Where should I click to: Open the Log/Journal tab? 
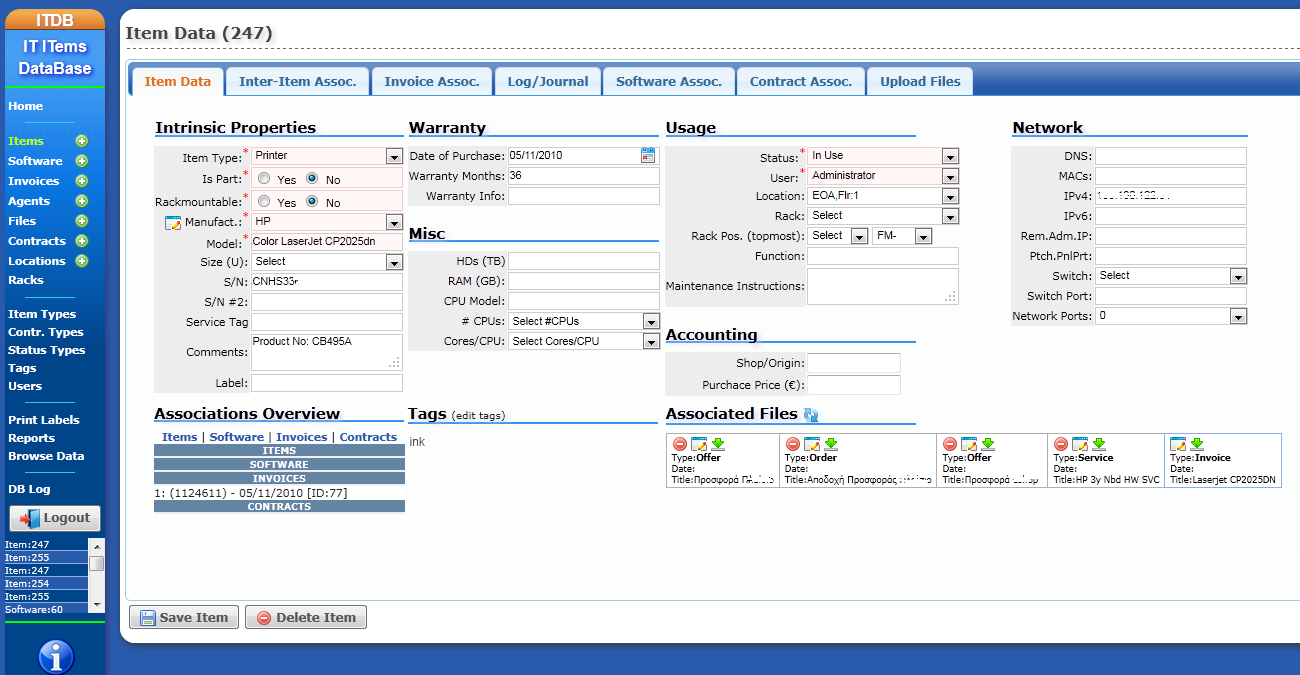[548, 81]
